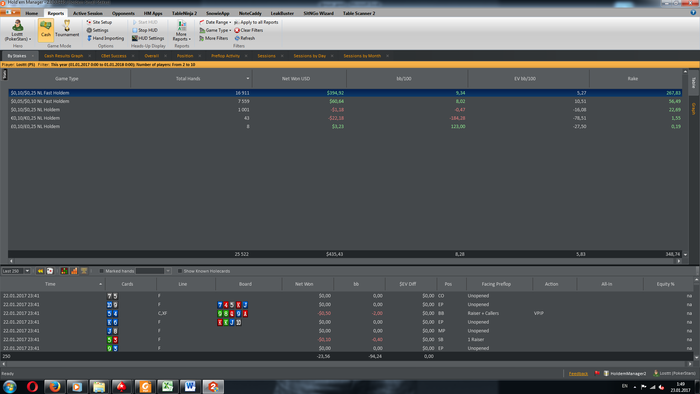
Task: Open Site Setup options
Action: coord(99,22)
